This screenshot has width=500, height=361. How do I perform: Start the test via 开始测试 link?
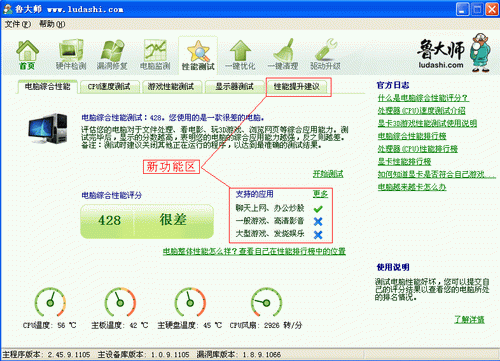[328, 174]
